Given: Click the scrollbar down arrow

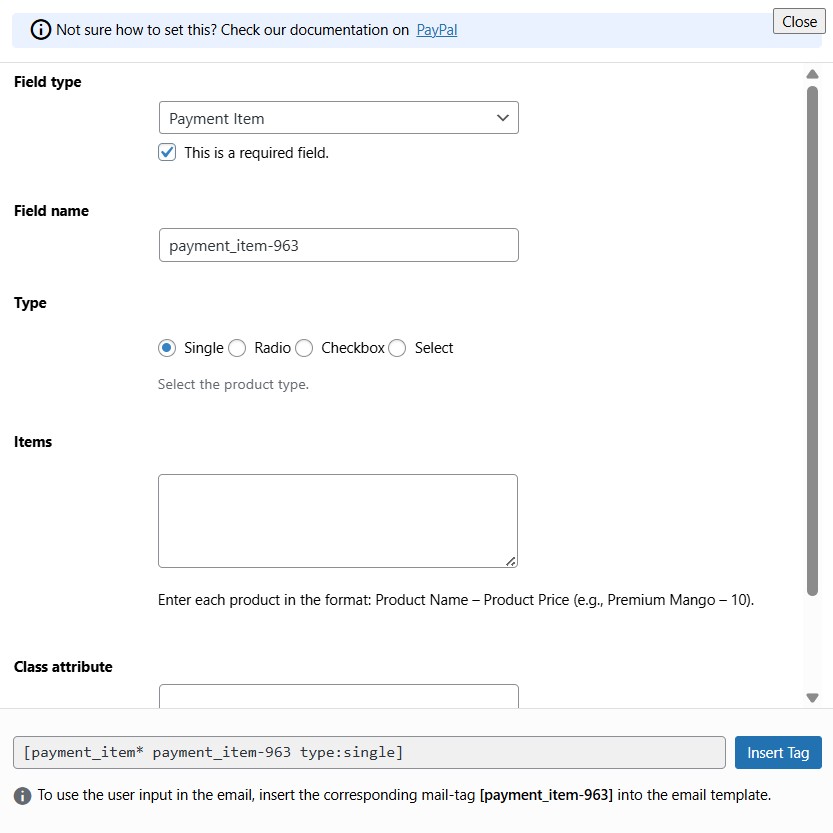Looking at the screenshot, I should [812, 698].
